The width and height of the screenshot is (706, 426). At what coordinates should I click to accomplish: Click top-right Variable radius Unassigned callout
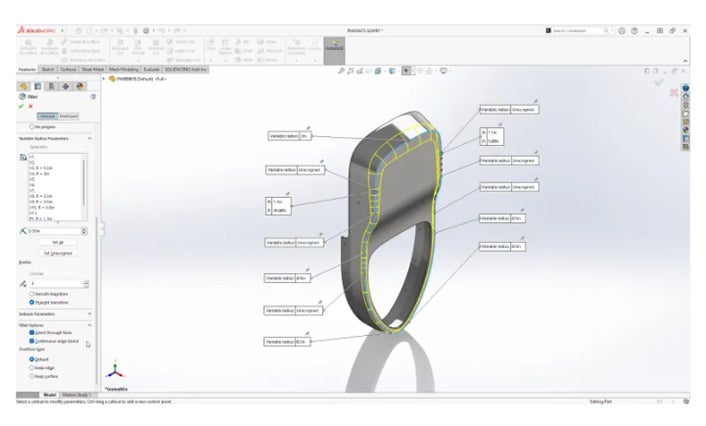(x=509, y=109)
